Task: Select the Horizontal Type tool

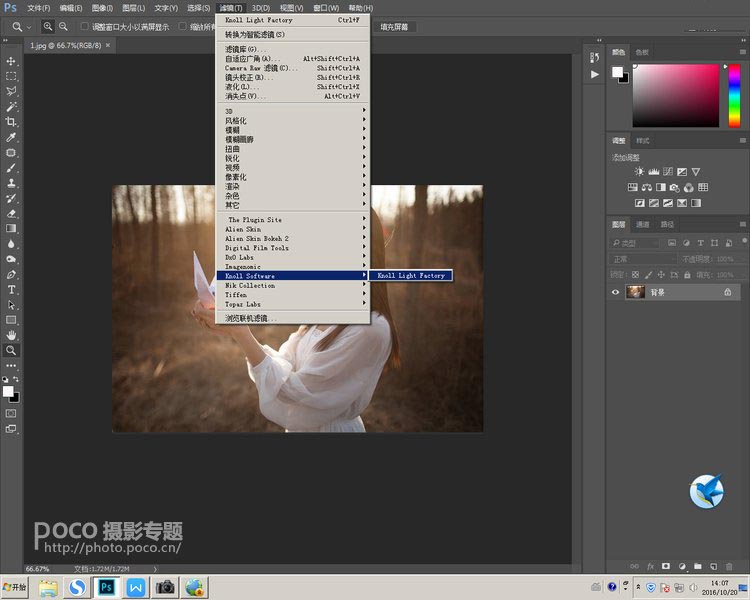Action: click(11, 289)
